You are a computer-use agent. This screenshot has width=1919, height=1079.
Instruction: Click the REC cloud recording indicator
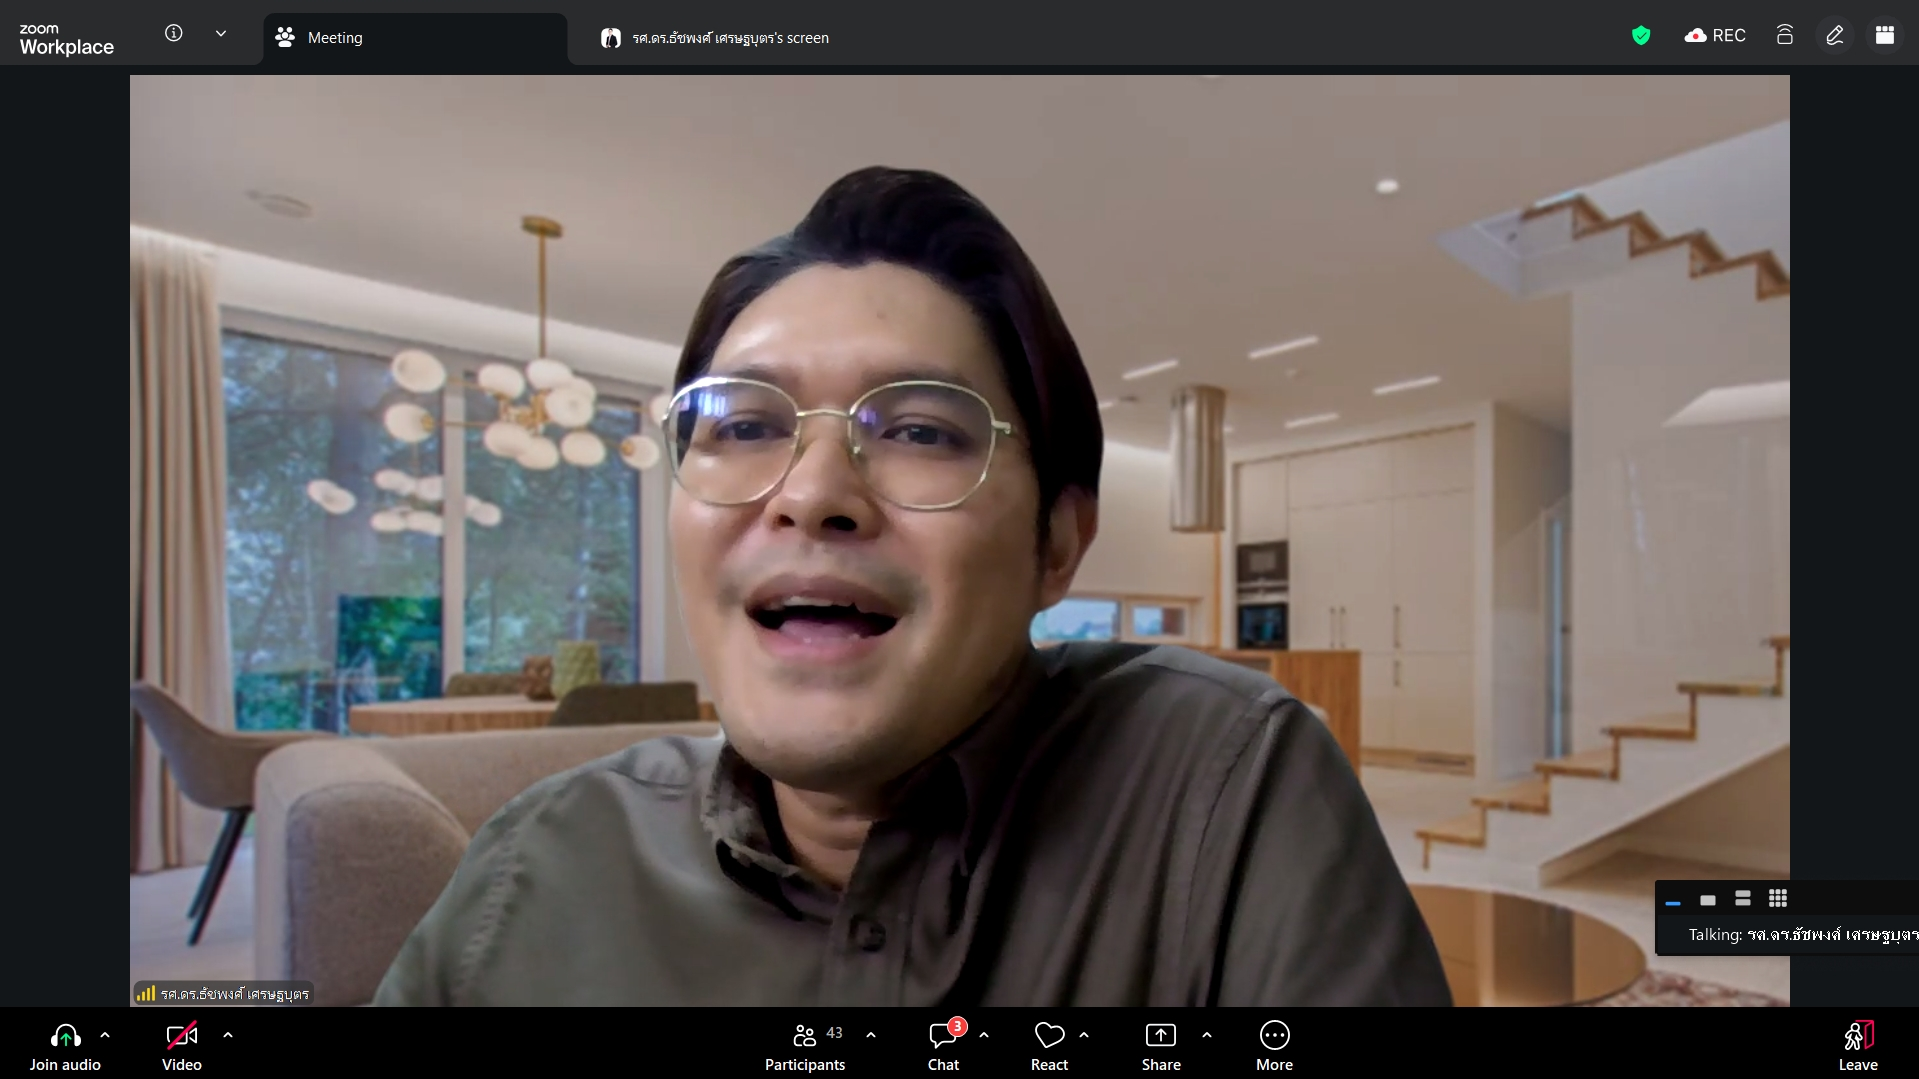[1715, 36]
